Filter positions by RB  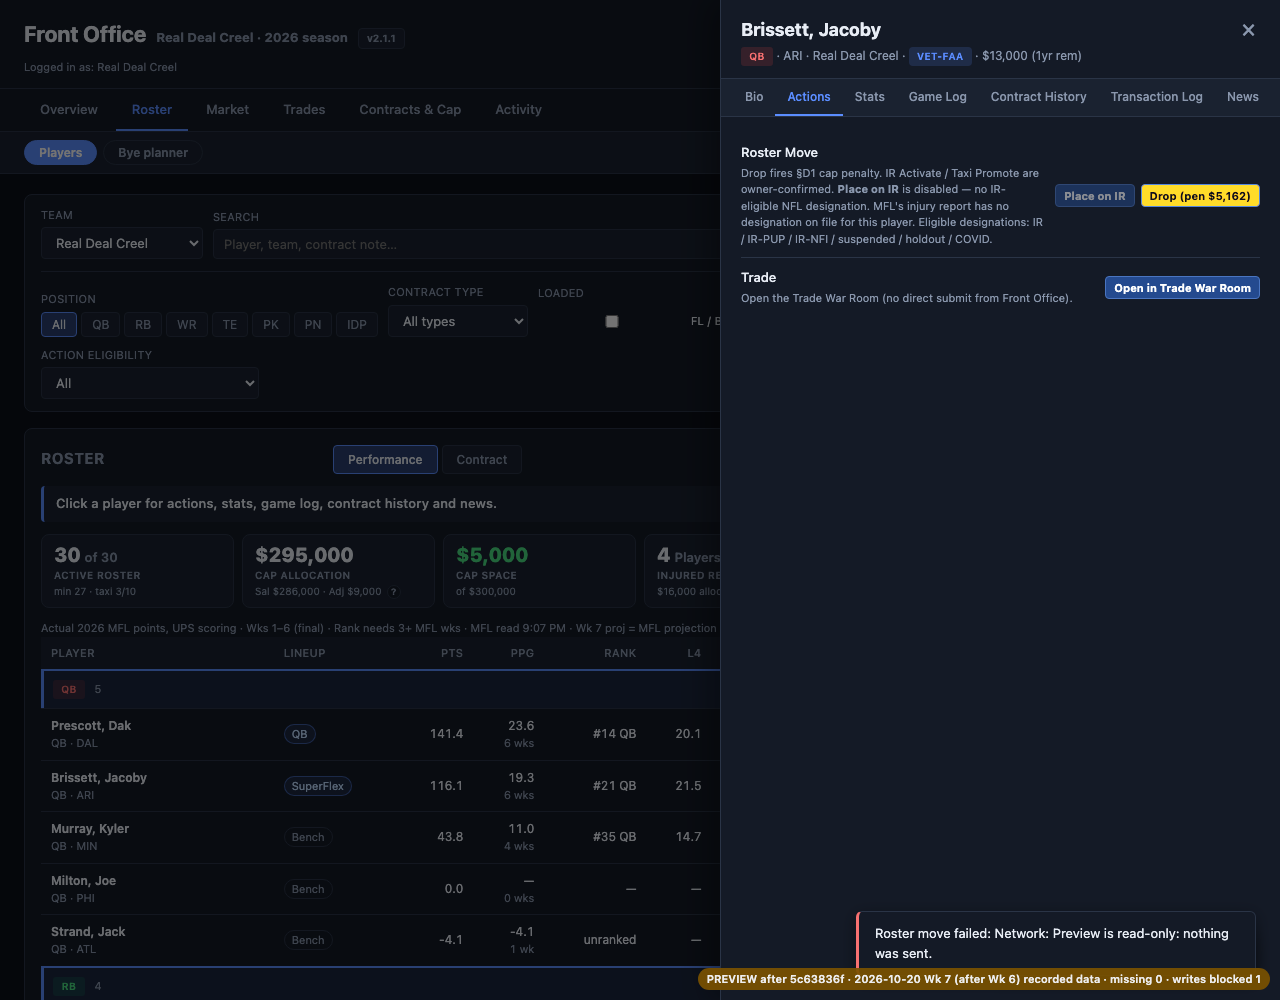pyautogui.click(x=143, y=325)
